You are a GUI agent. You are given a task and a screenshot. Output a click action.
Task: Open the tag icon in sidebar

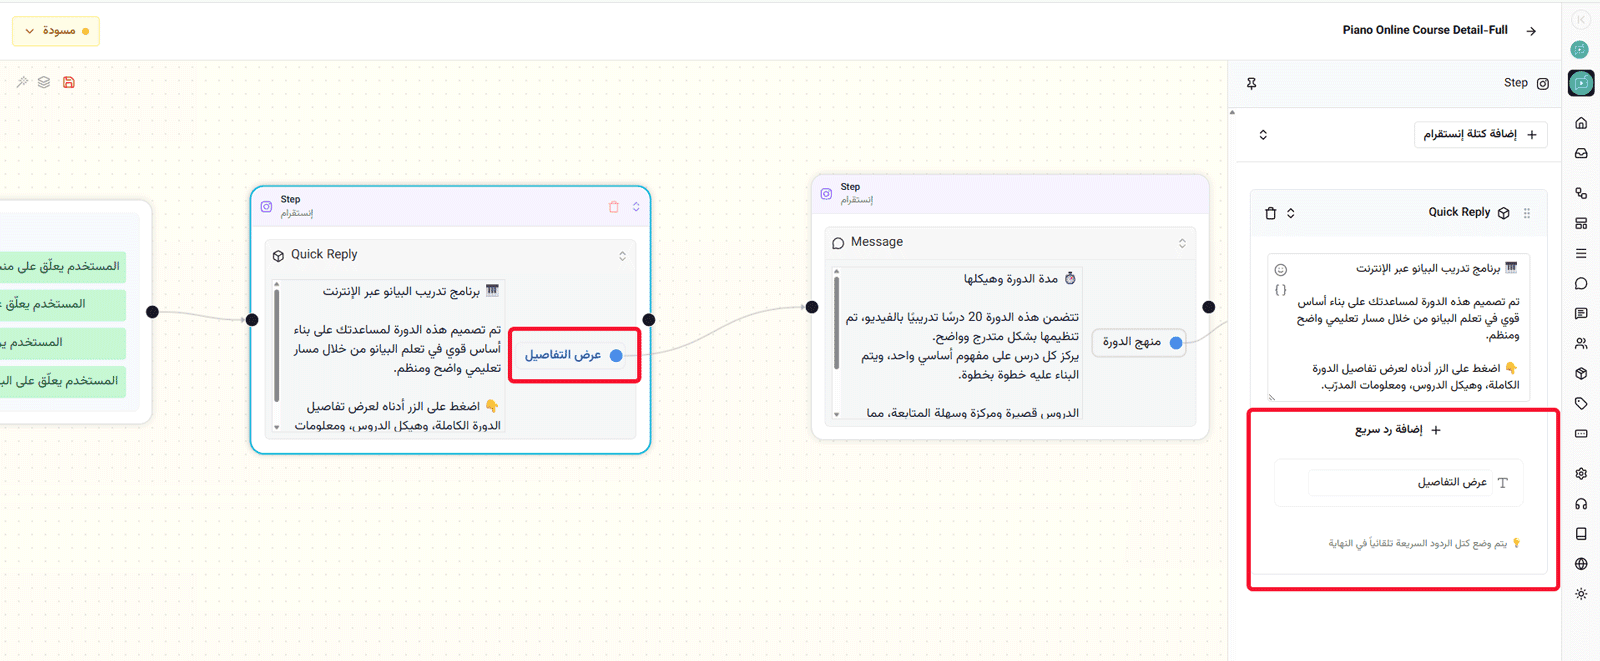[1581, 403]
